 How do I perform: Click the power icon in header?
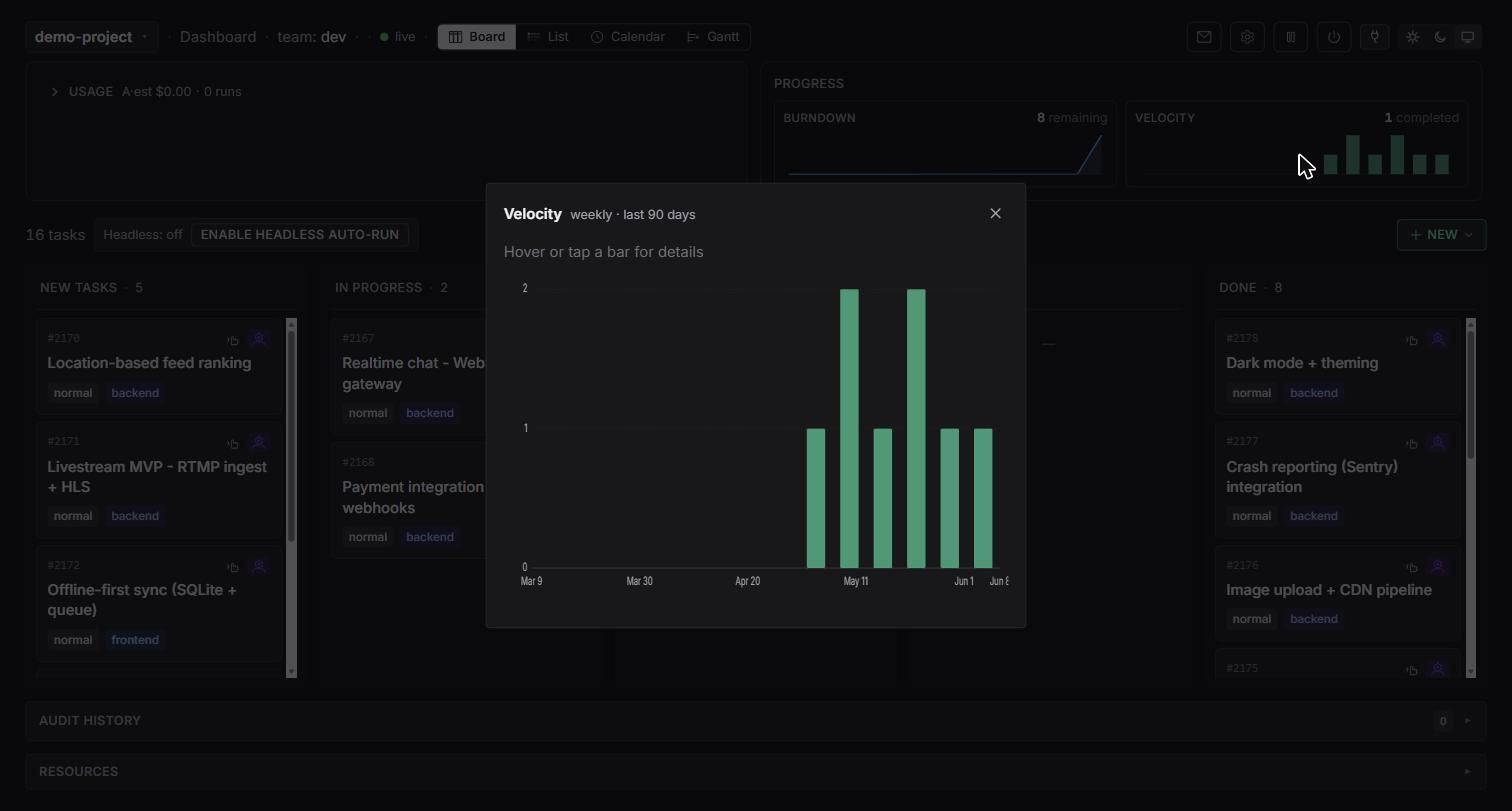[1334, 37]
